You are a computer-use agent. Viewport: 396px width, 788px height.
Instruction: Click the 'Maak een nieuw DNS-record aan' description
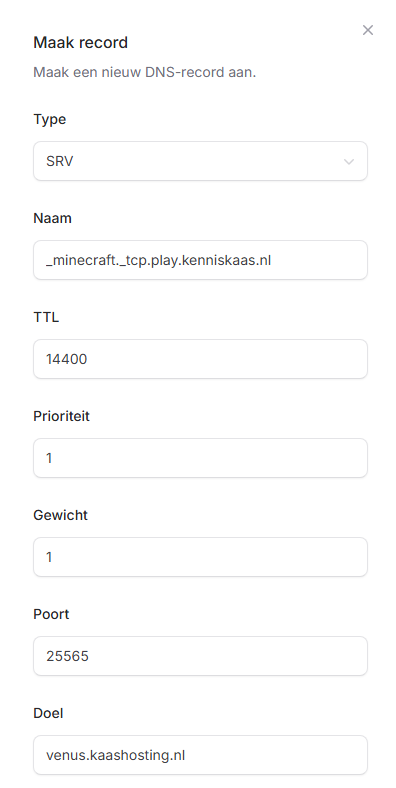(x=145, y=72)
